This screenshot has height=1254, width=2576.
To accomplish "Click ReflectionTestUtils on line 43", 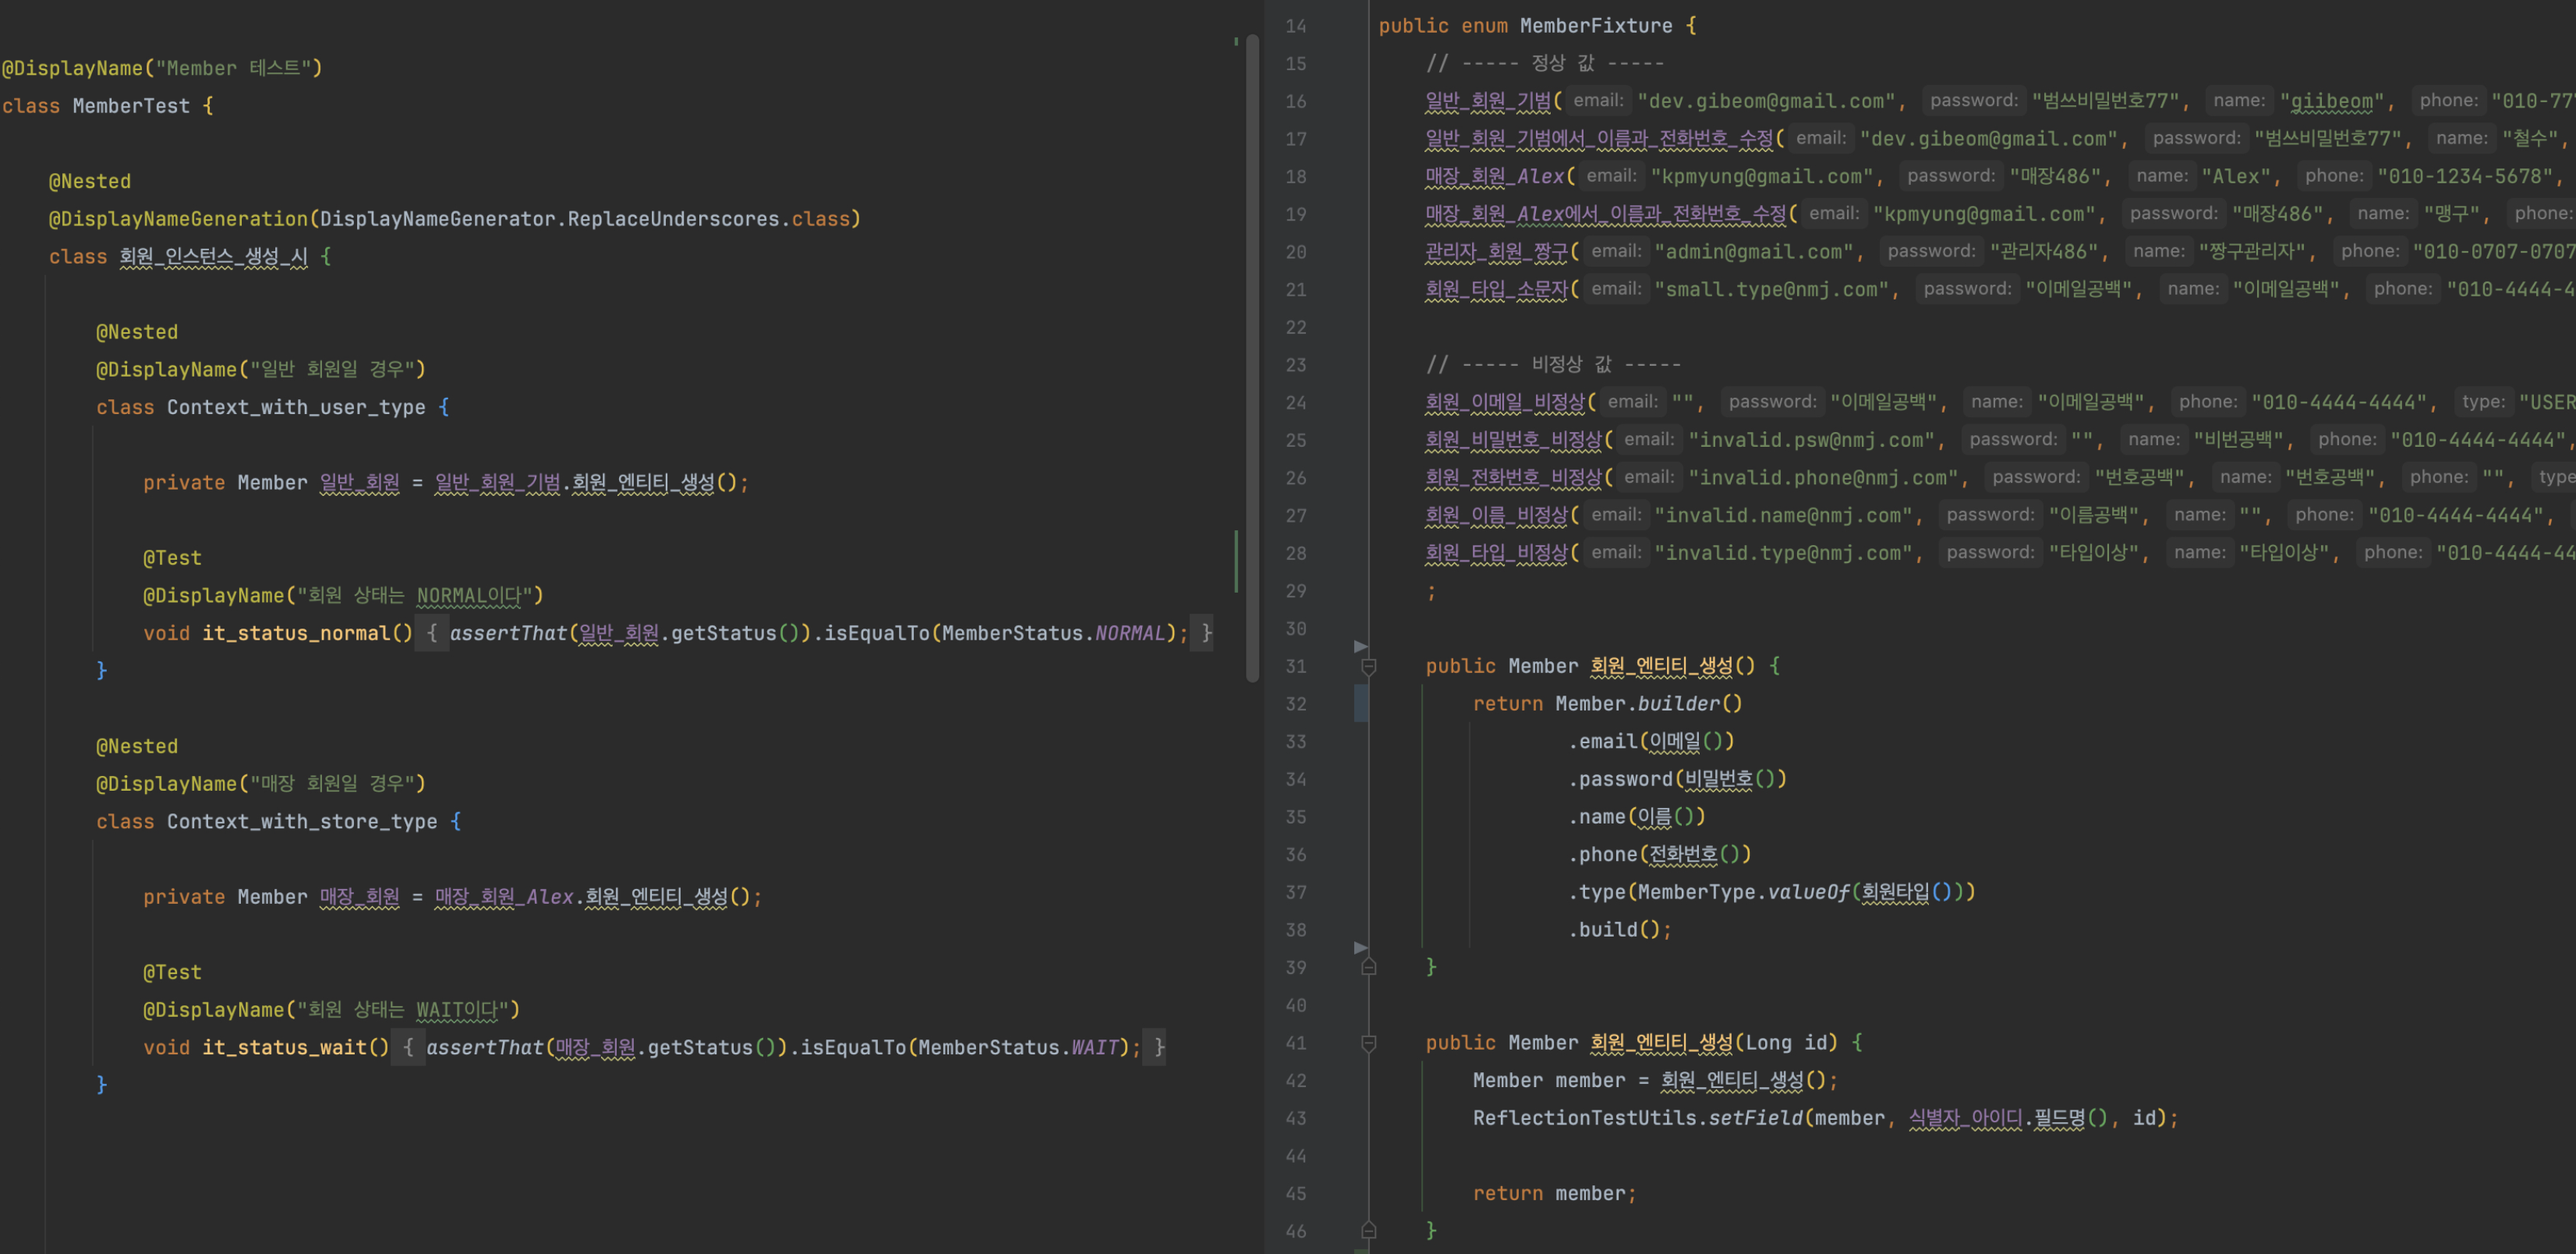I will tap(1584, 1118).
